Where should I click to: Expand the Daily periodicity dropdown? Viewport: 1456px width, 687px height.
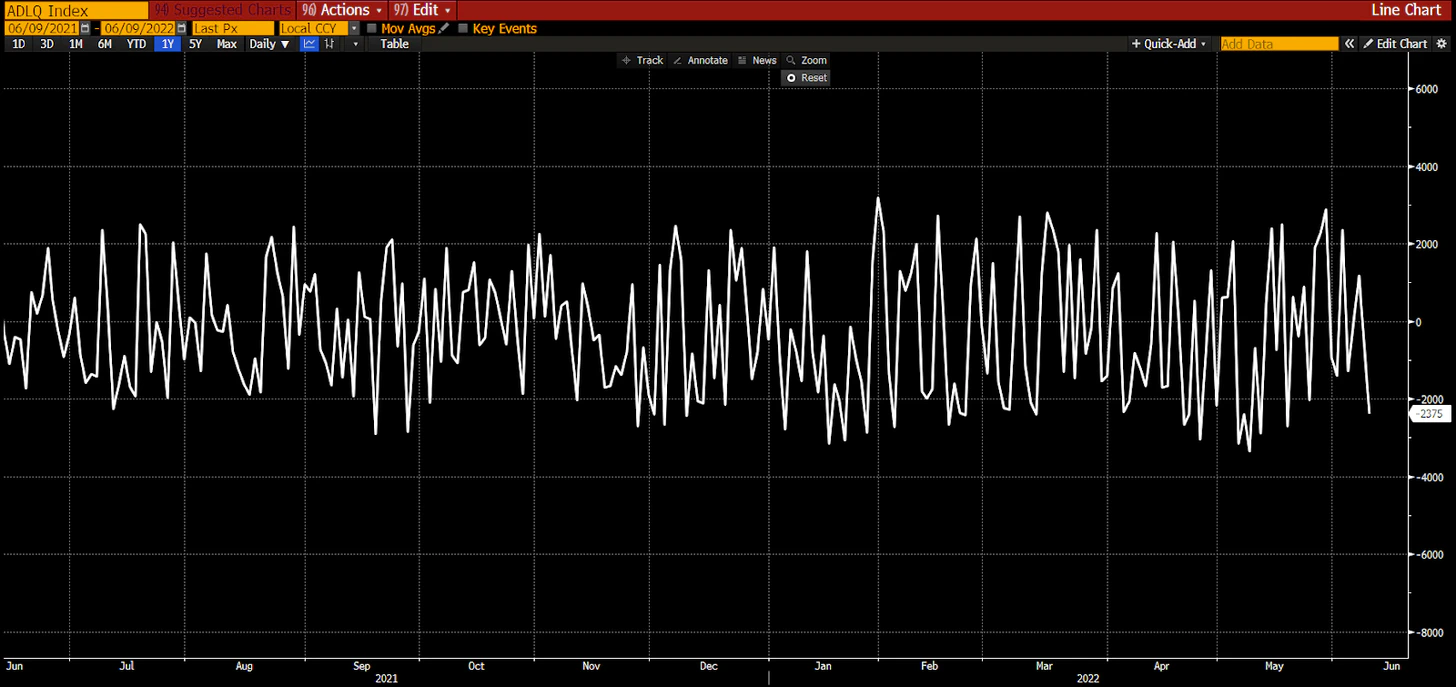point(269,44)
